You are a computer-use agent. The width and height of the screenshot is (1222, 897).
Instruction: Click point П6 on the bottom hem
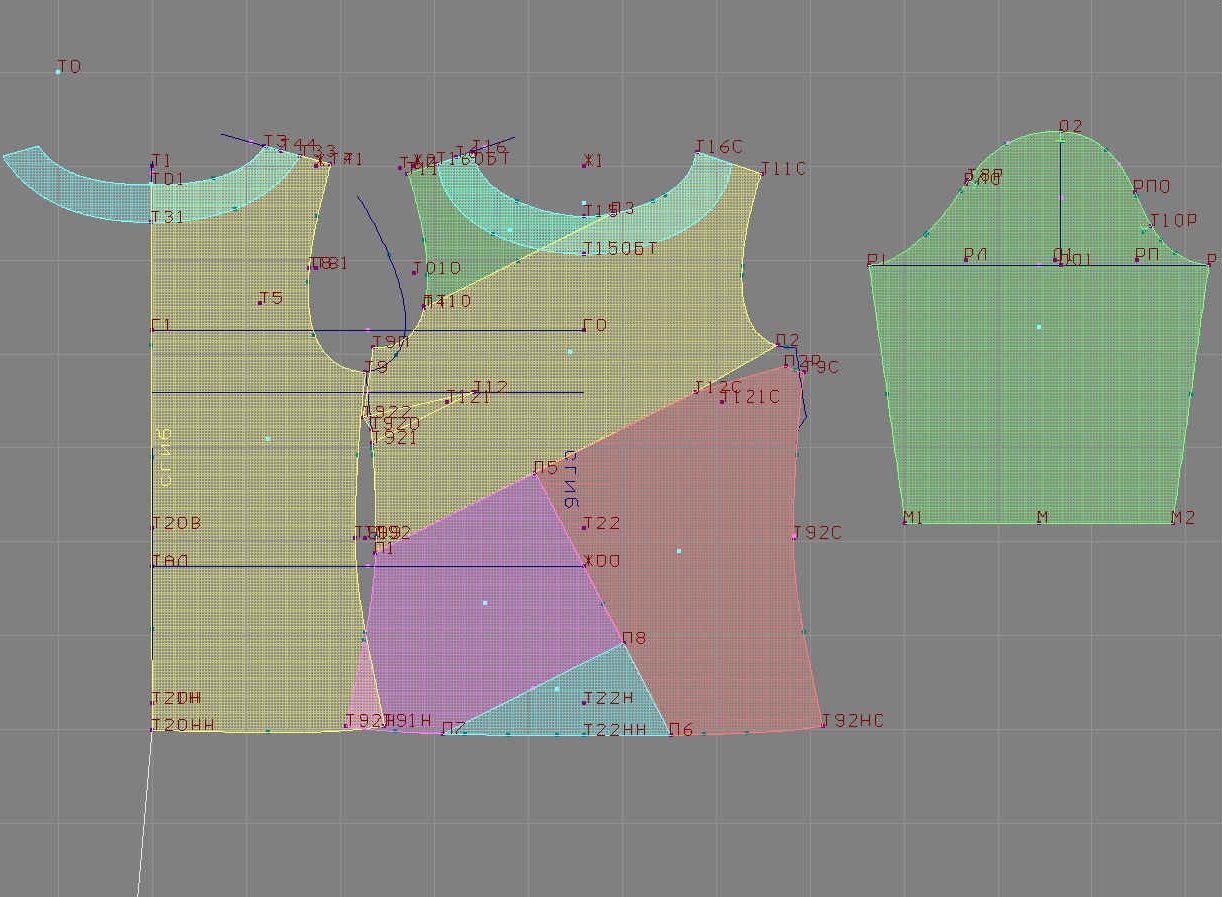[670, 735]
